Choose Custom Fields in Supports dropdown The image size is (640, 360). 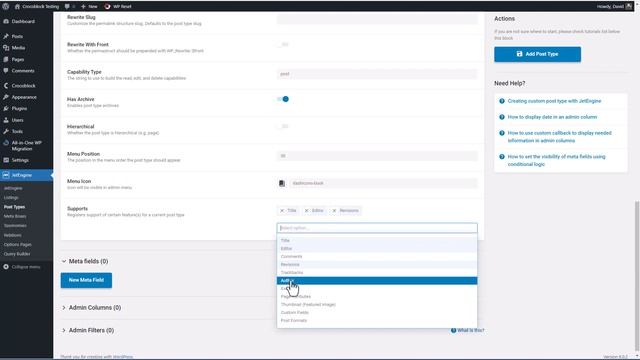click(x=377, y=312)
